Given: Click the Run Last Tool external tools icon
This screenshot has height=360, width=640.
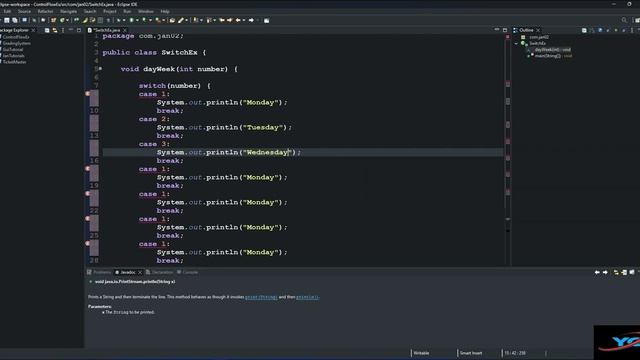Looking at the screenshot, I should pyautogui.click(x=158, y=20).
